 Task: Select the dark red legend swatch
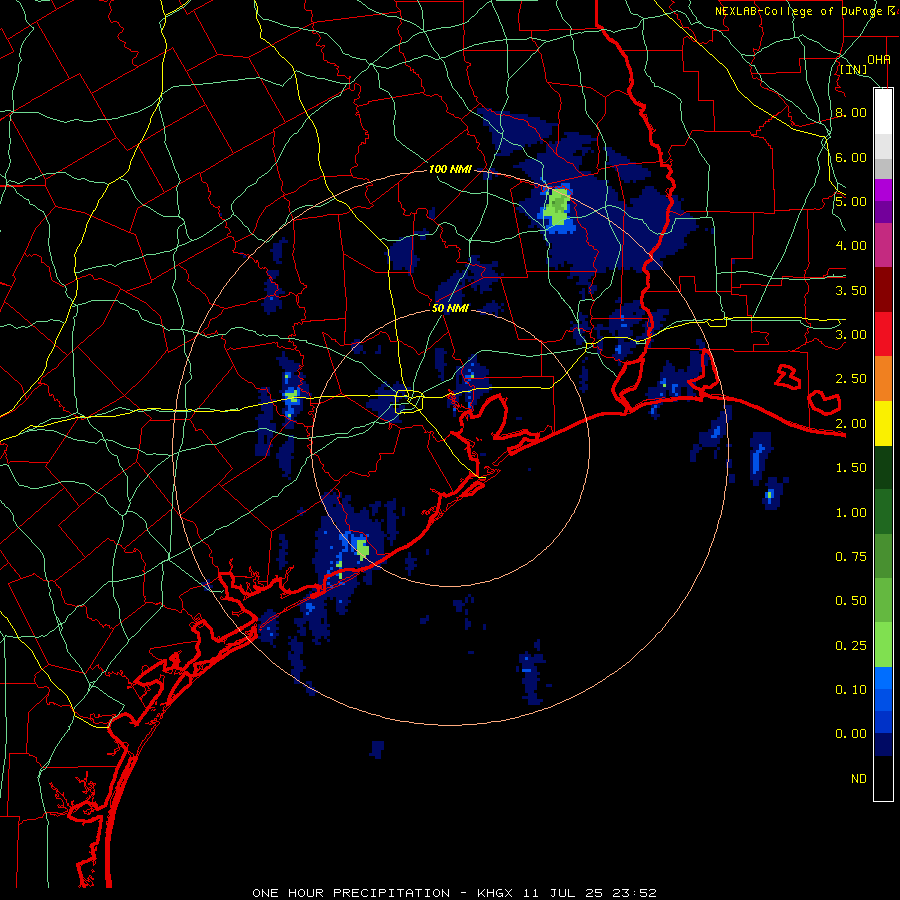pyautogui.click(x=883, y=290)
